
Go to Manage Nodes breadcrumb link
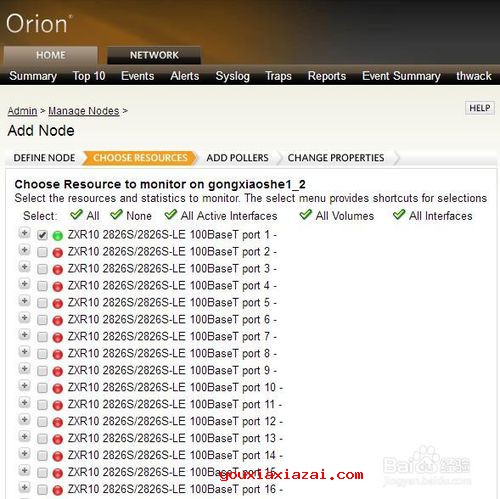(x=84, y=111)
